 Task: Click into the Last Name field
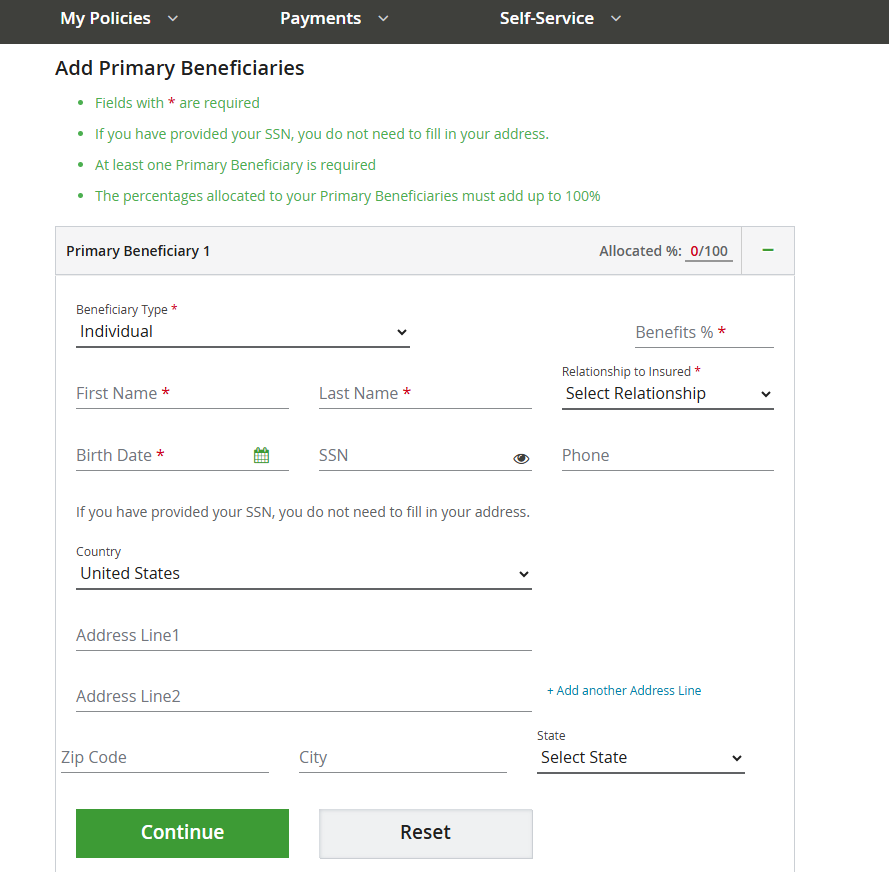[425, 394]
